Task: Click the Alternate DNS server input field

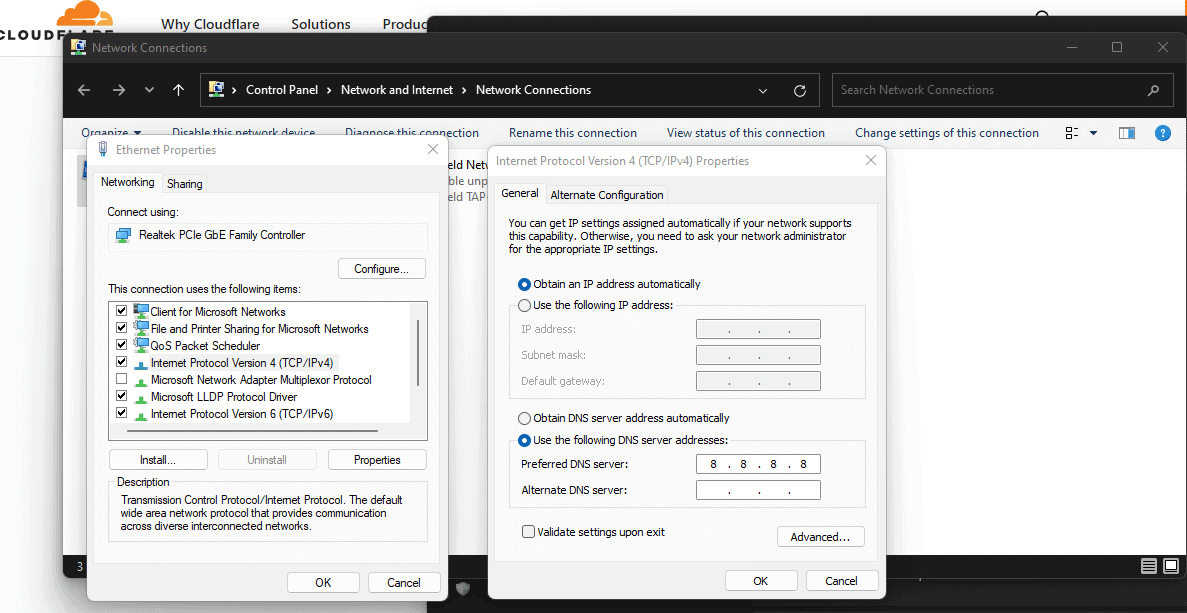Action: tap(757, 489)
